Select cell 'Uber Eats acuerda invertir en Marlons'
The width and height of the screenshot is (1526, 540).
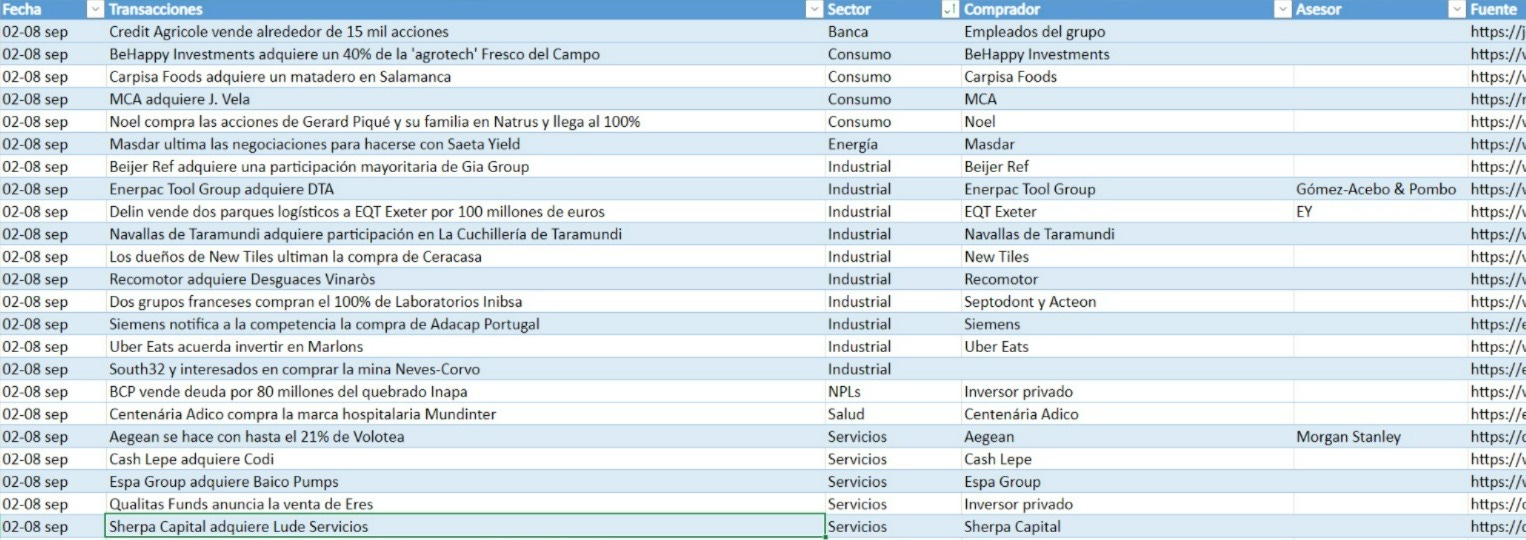click(x=464, y=347)
